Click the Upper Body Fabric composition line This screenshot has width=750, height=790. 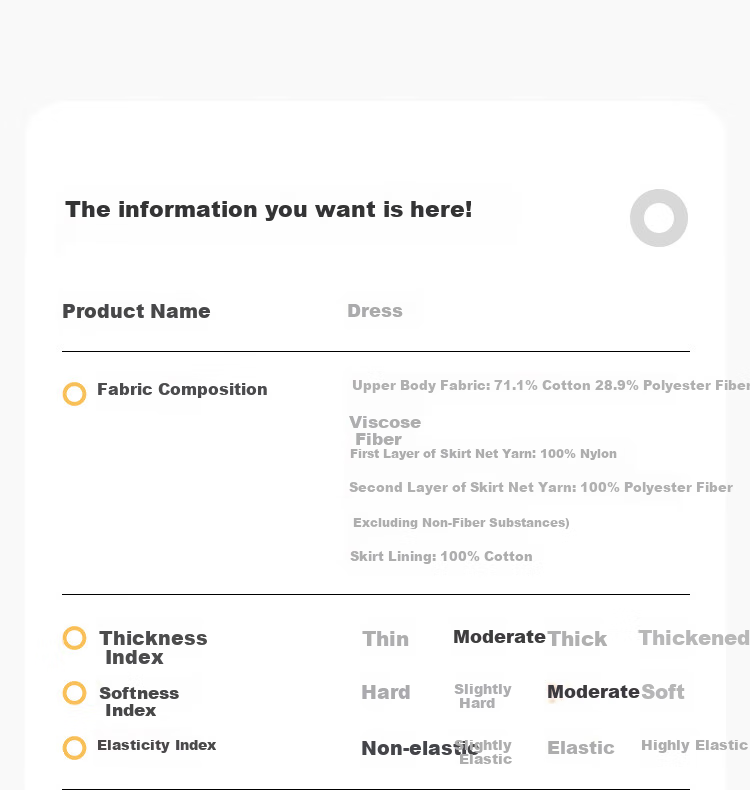click(551, 385)
